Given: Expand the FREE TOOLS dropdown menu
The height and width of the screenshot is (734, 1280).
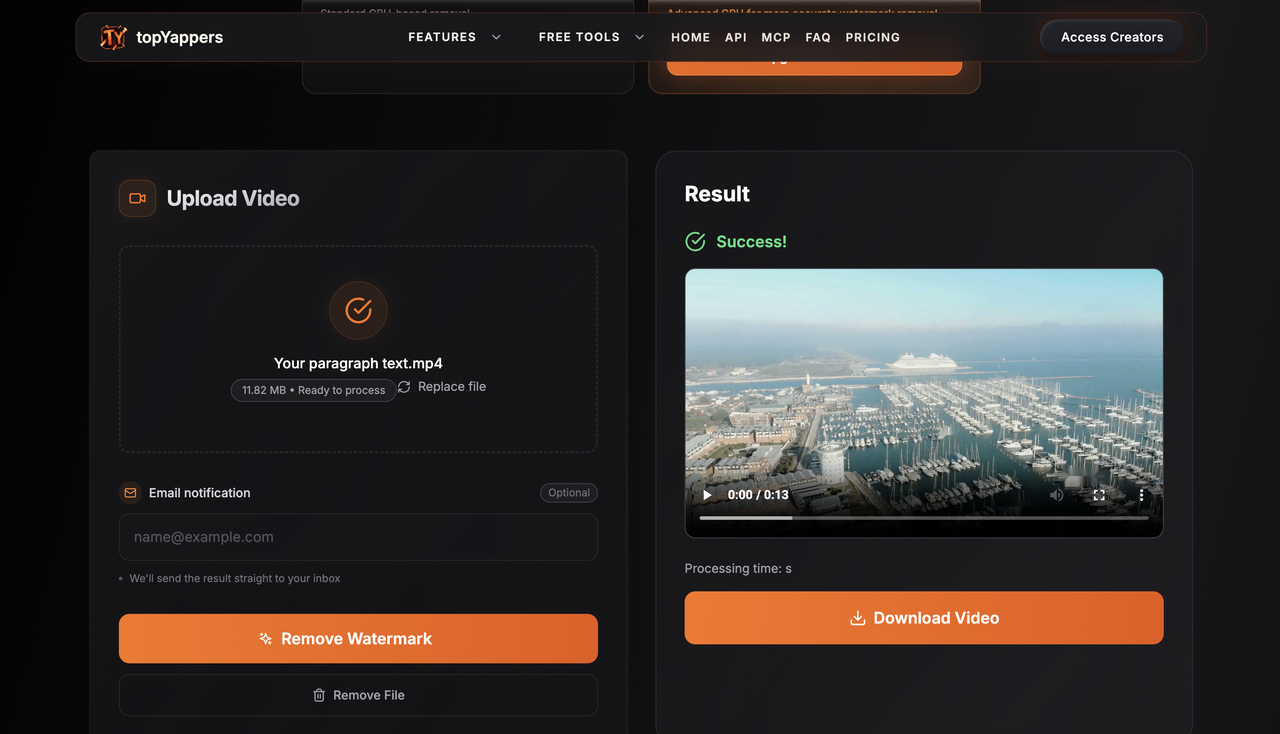Looking at the screenshot, I should [x=592, y=37].
